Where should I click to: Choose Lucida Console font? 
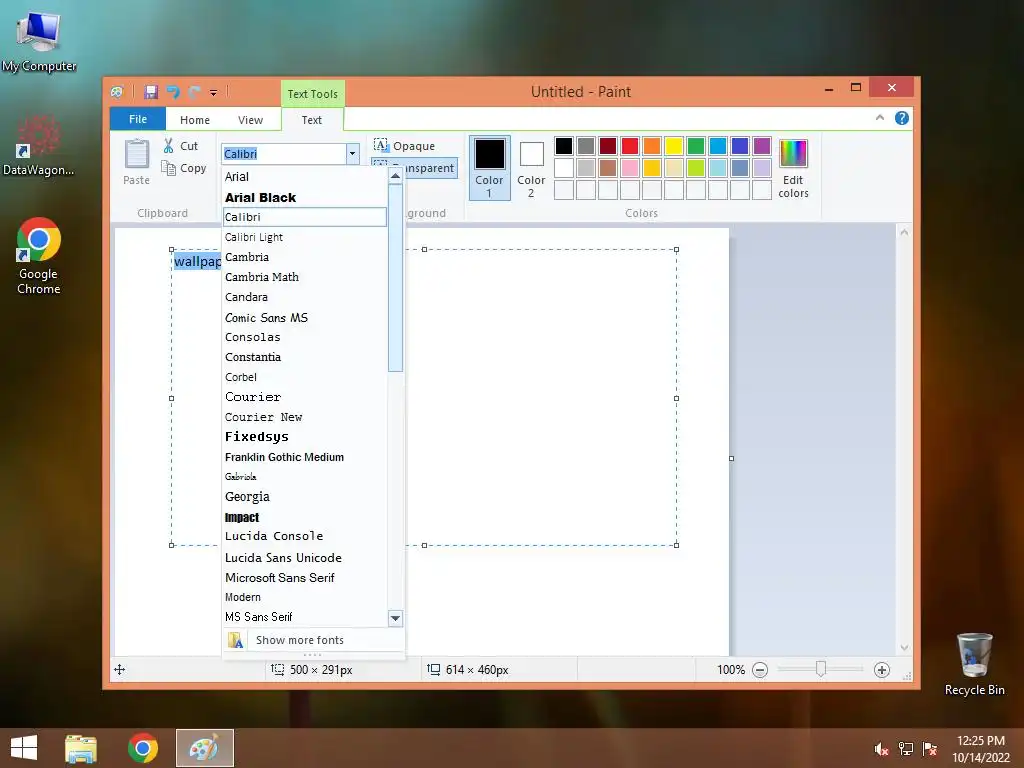click(x=305, y=536)
